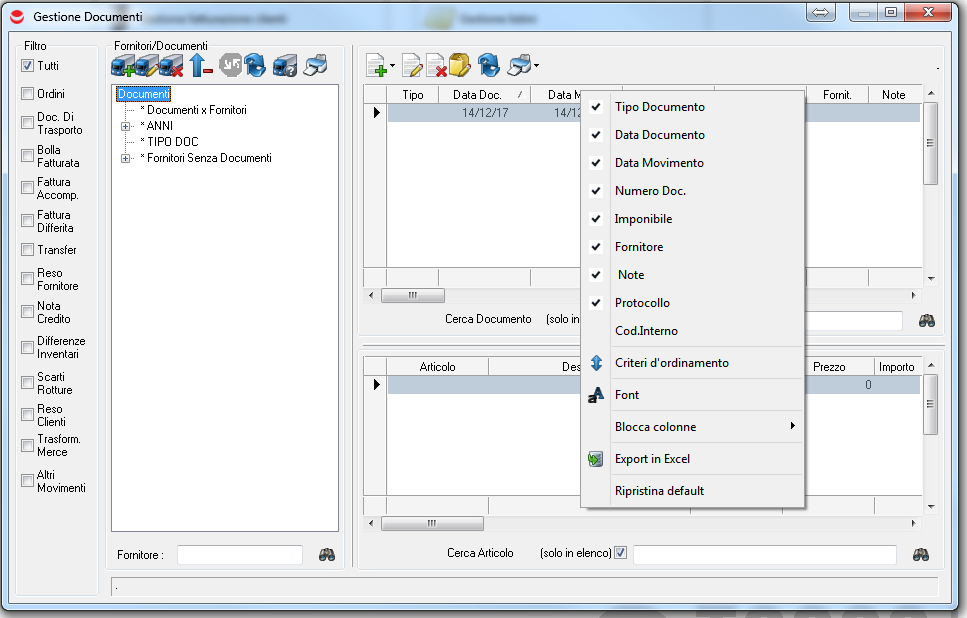The image size is (967, 618).
Task: Click the yellow package icon with pencil
Action: click(x=459, y=66)
